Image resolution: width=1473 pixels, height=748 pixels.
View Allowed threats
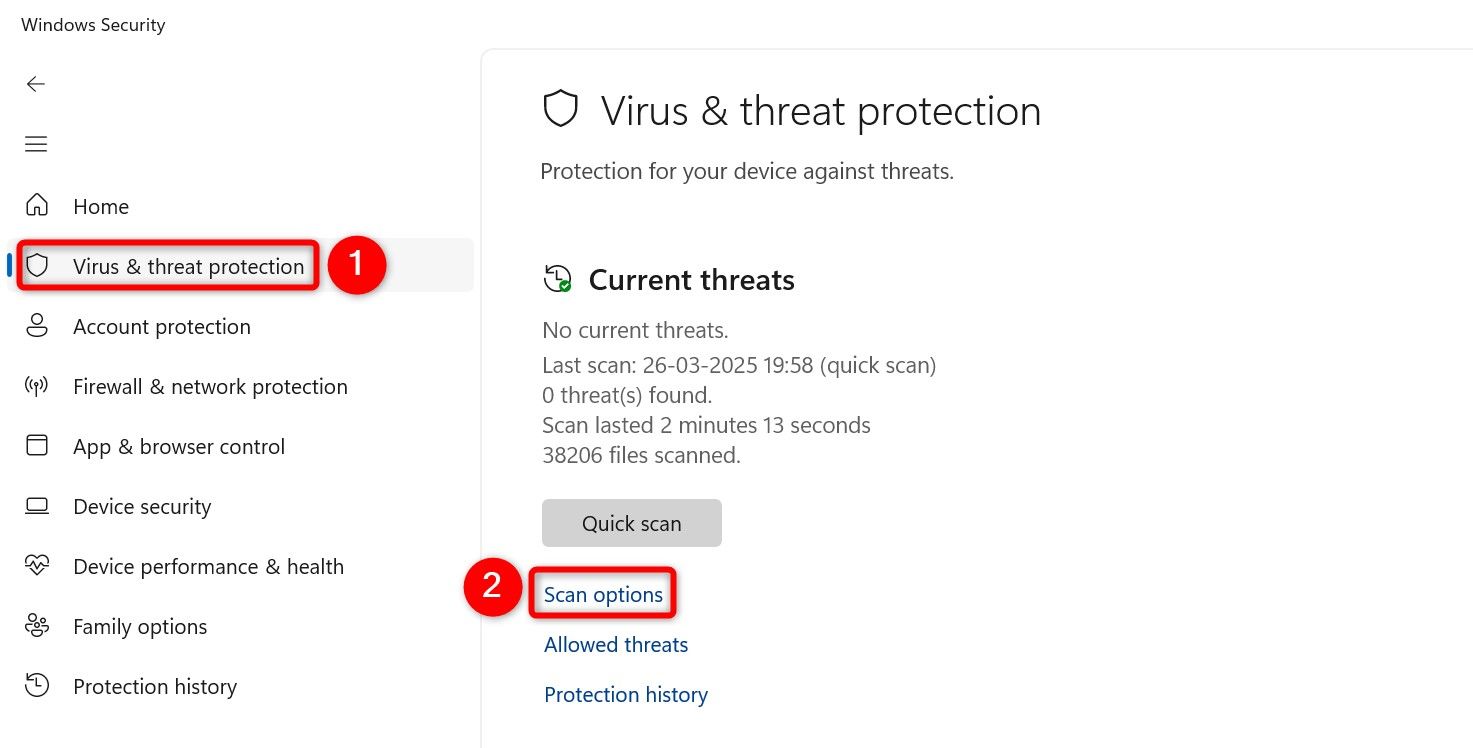(x=615, y=644)
